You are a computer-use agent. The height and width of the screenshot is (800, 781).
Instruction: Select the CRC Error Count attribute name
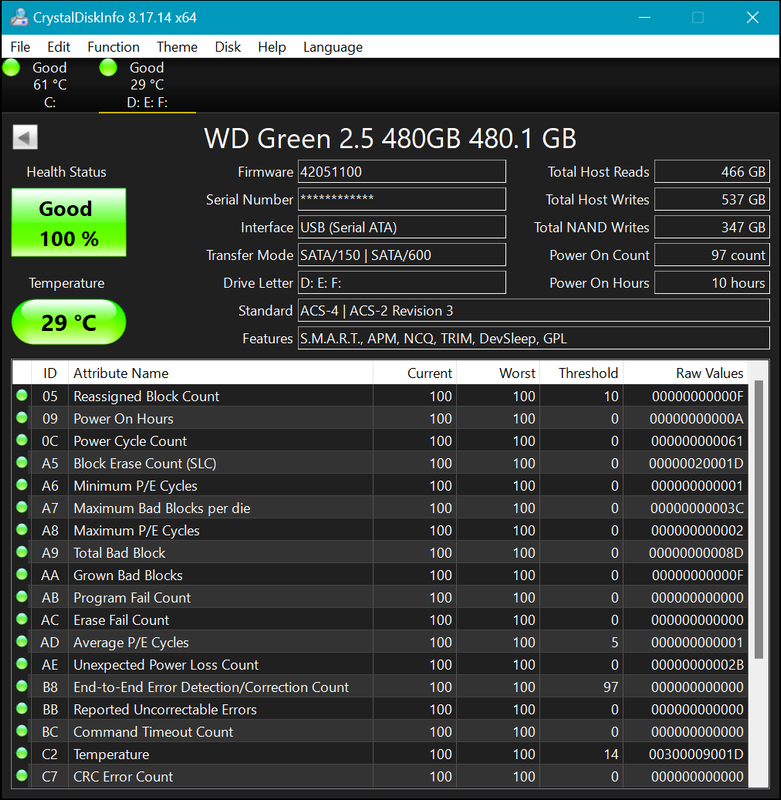[x=123, y=777]
